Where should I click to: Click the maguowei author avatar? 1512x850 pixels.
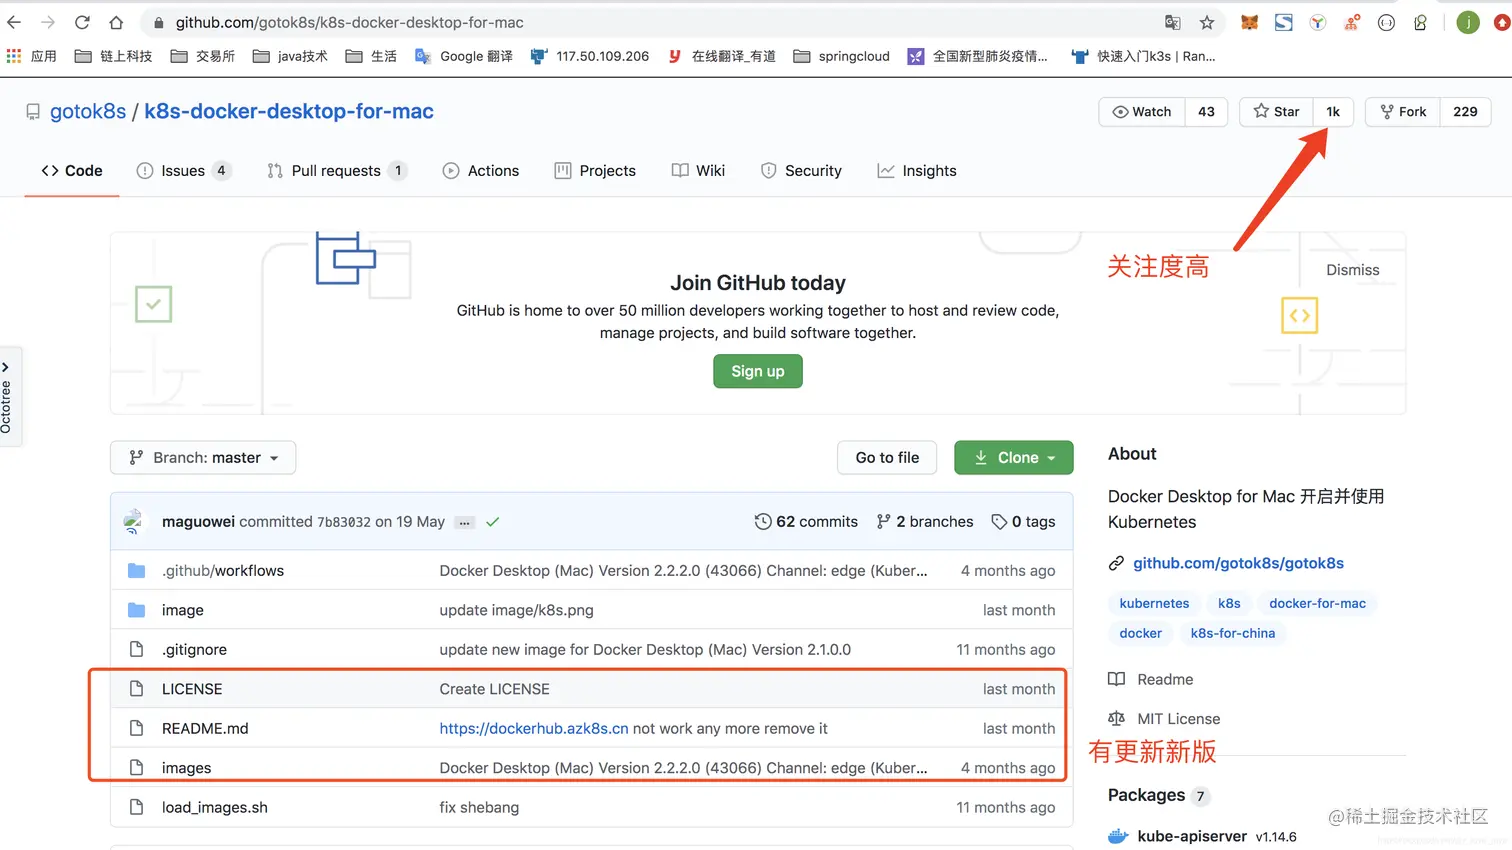(x=134, y=522)
